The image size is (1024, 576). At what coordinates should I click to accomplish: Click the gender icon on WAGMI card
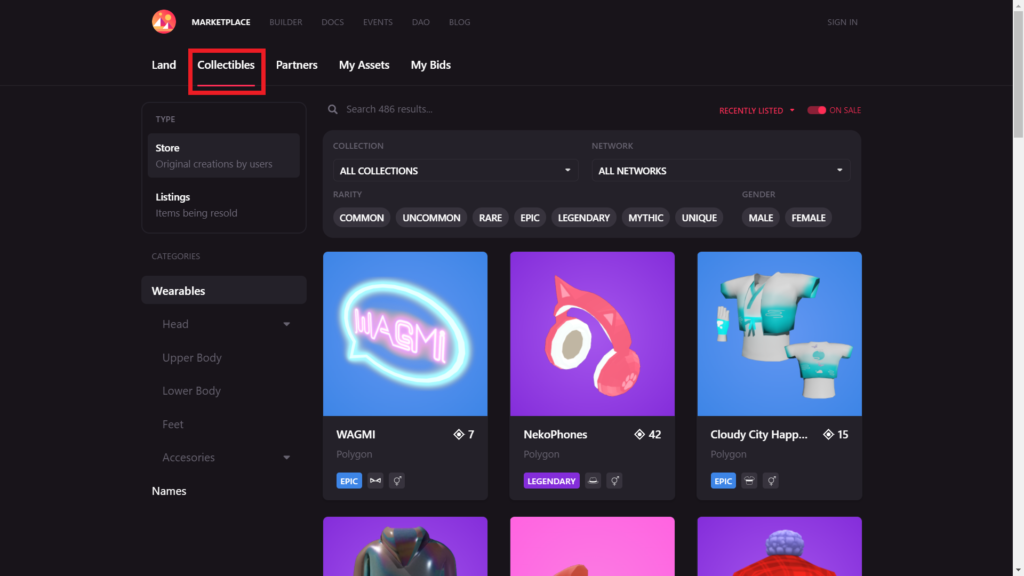pyautogui.click(x=396, y=481)
